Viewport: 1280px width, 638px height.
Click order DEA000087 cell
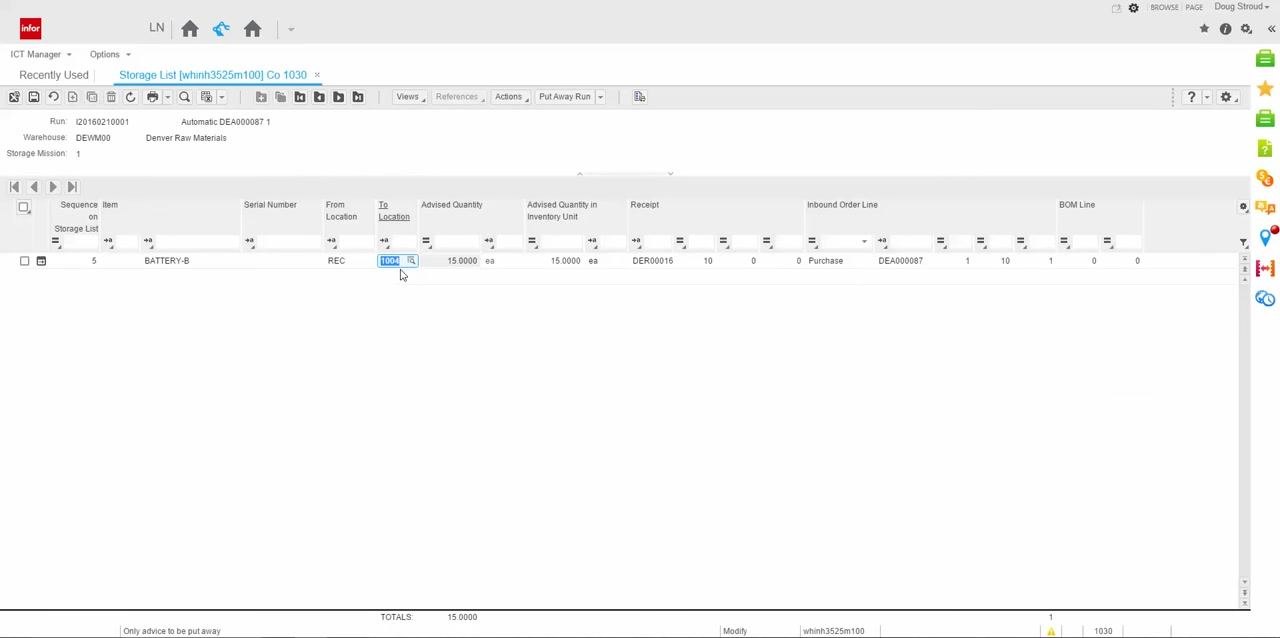[x=900, y=261]
